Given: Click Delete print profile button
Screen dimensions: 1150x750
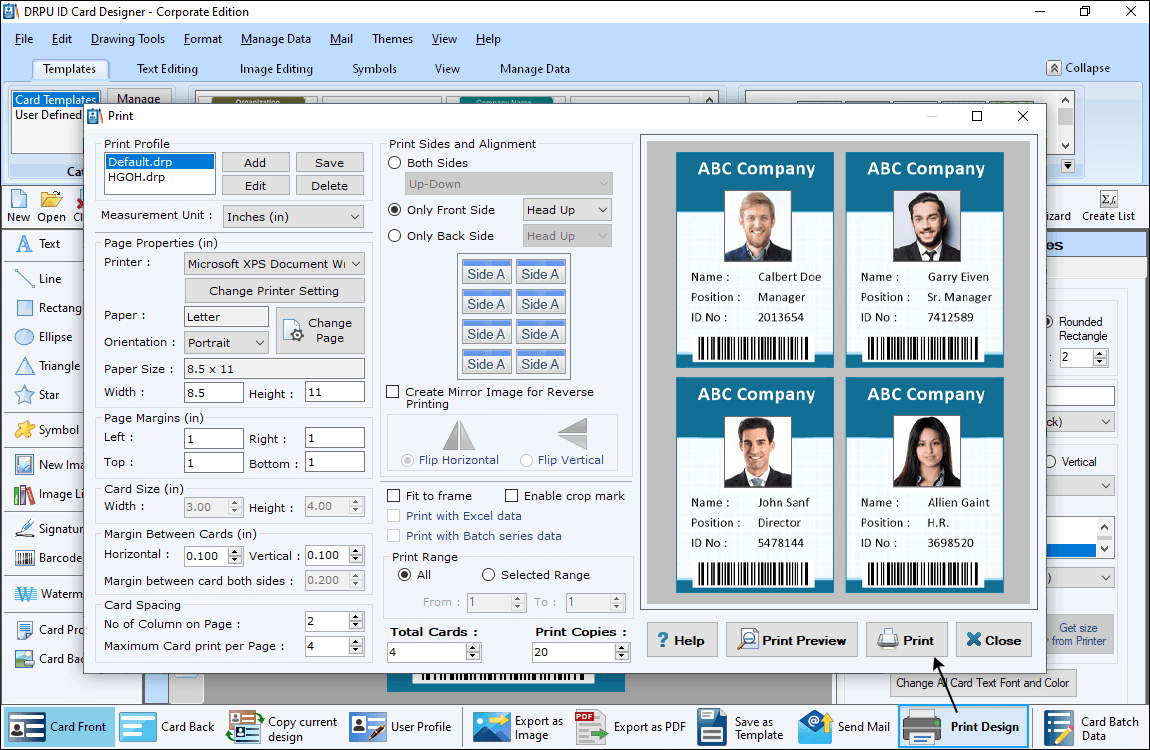Looking at the screenshot, I should pyautogui.click(x=329, y=185).
